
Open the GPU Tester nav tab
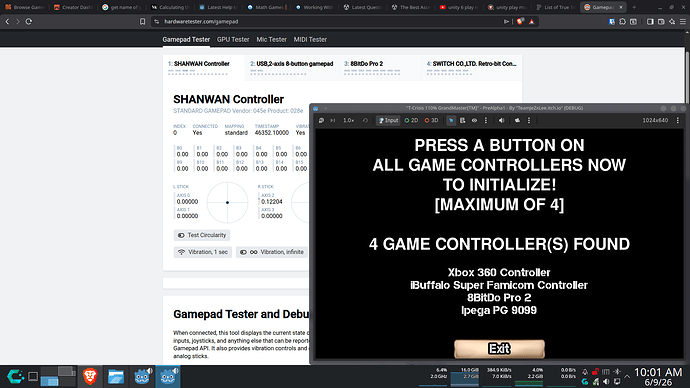[233, 39]
